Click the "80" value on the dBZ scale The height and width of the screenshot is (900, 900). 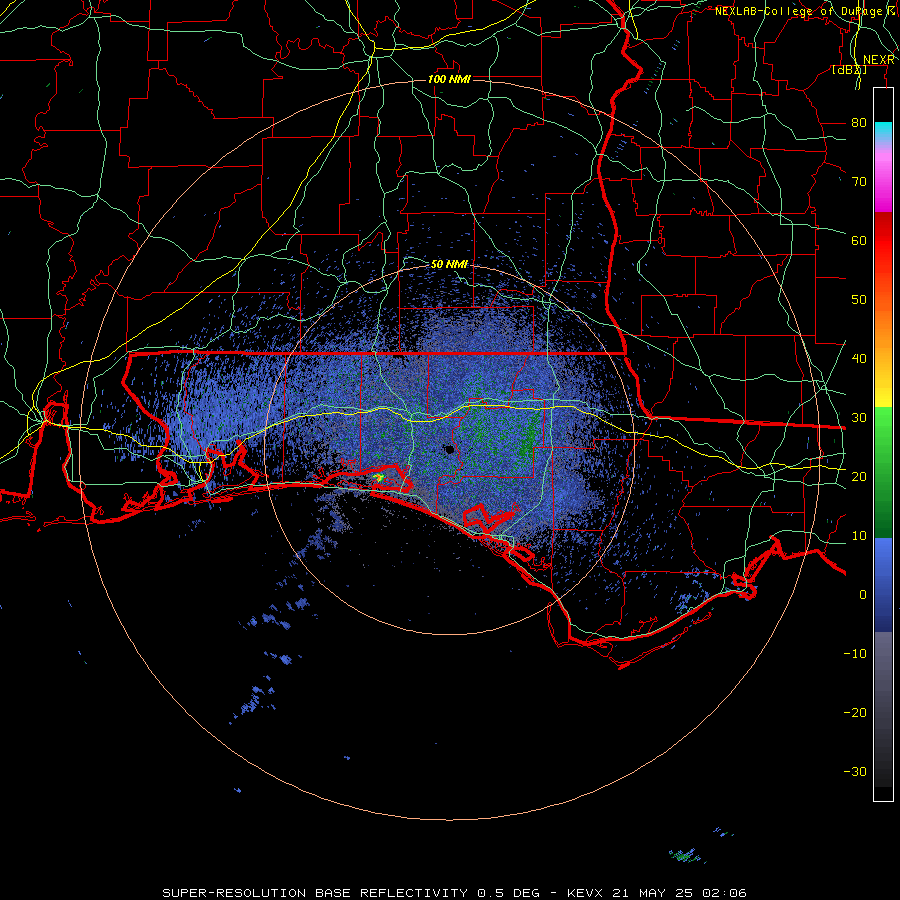(x=859, y=123)
